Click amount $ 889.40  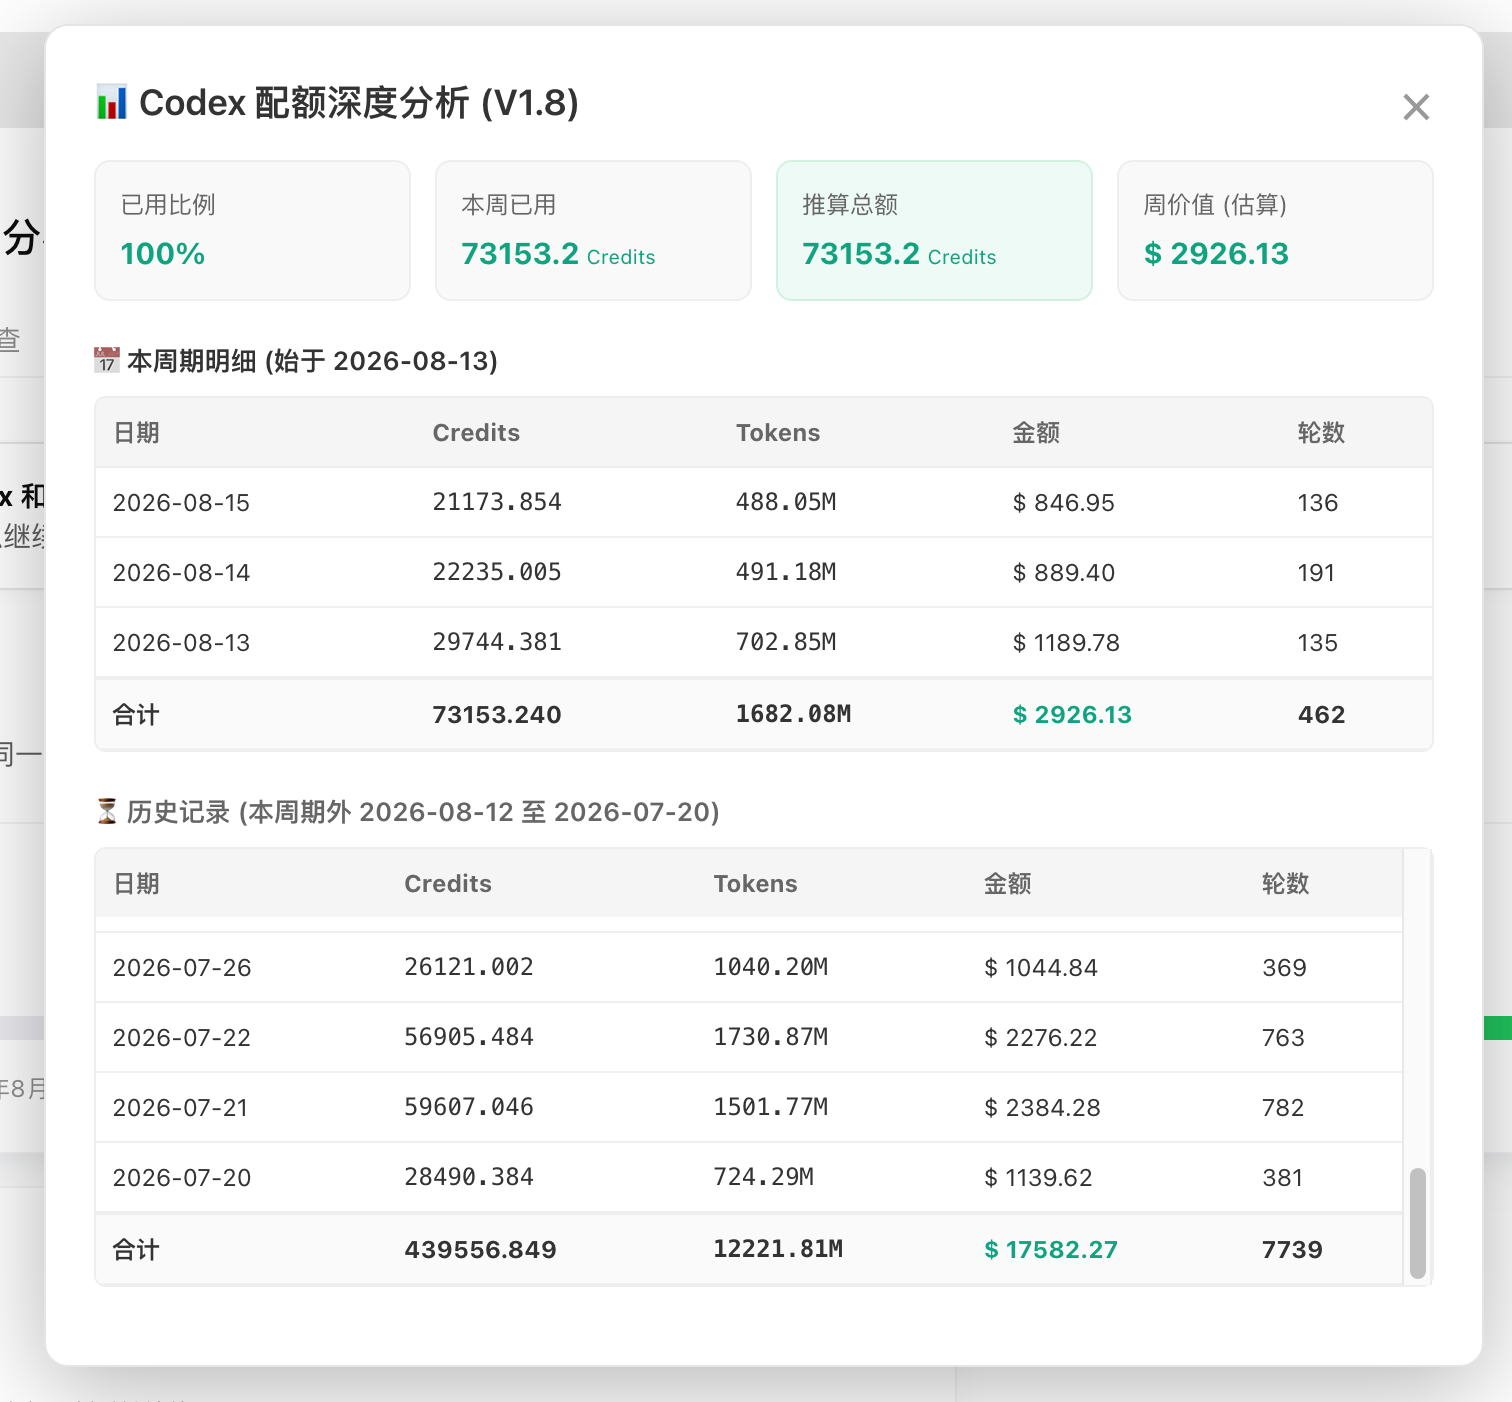pyautogui.click(x=1063, y=573)
